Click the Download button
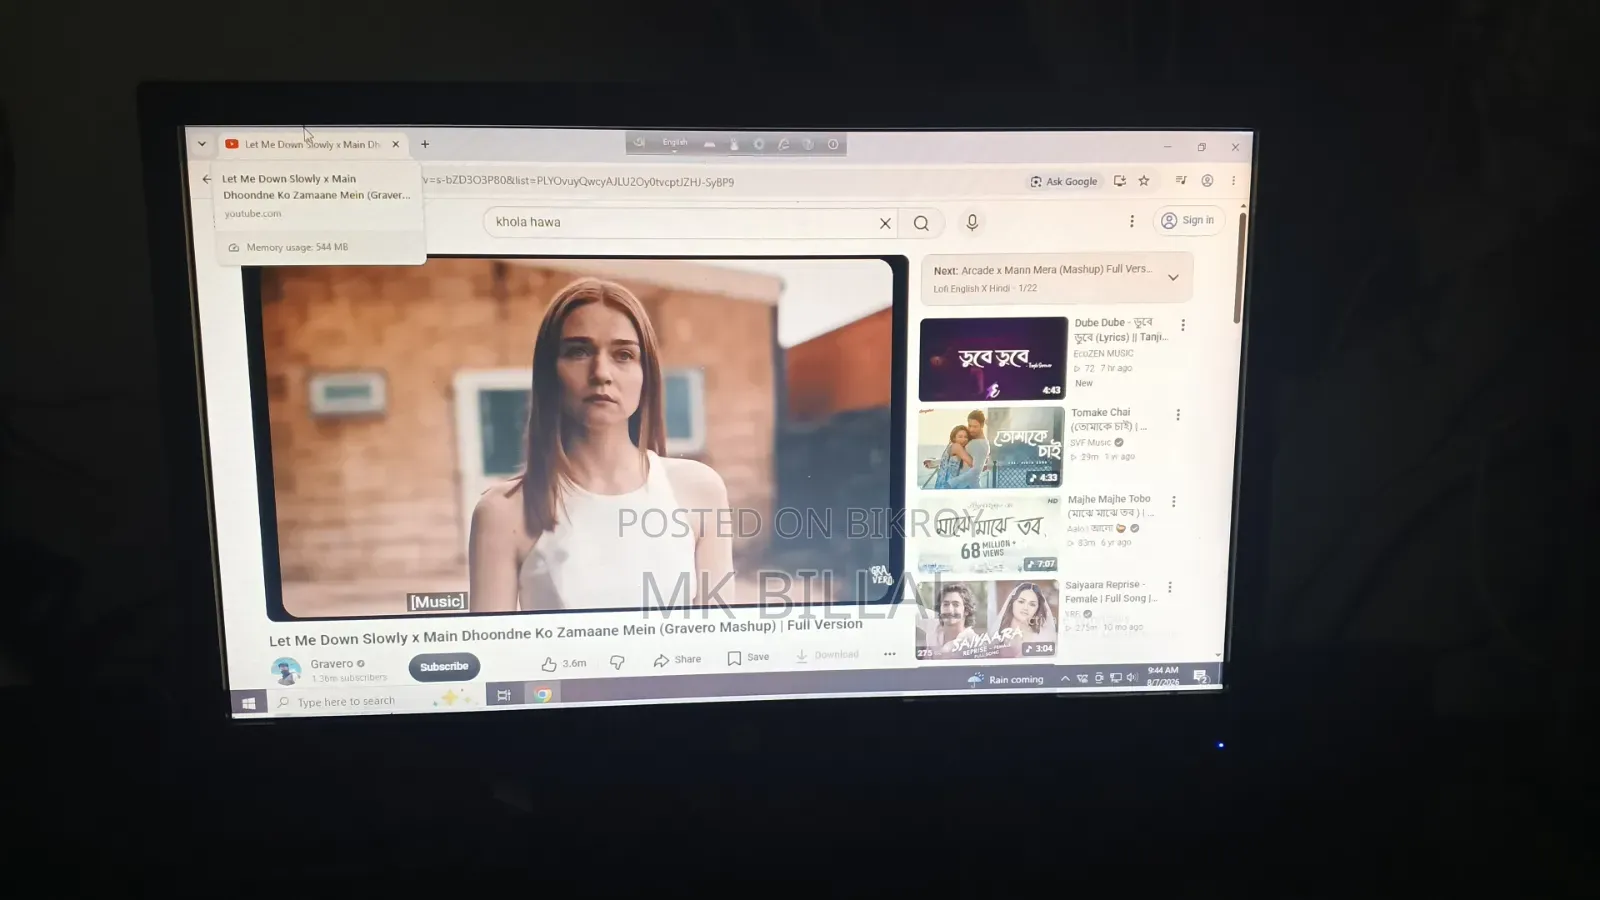Viewport: 1600px width, 900px height. coord(827,656)
